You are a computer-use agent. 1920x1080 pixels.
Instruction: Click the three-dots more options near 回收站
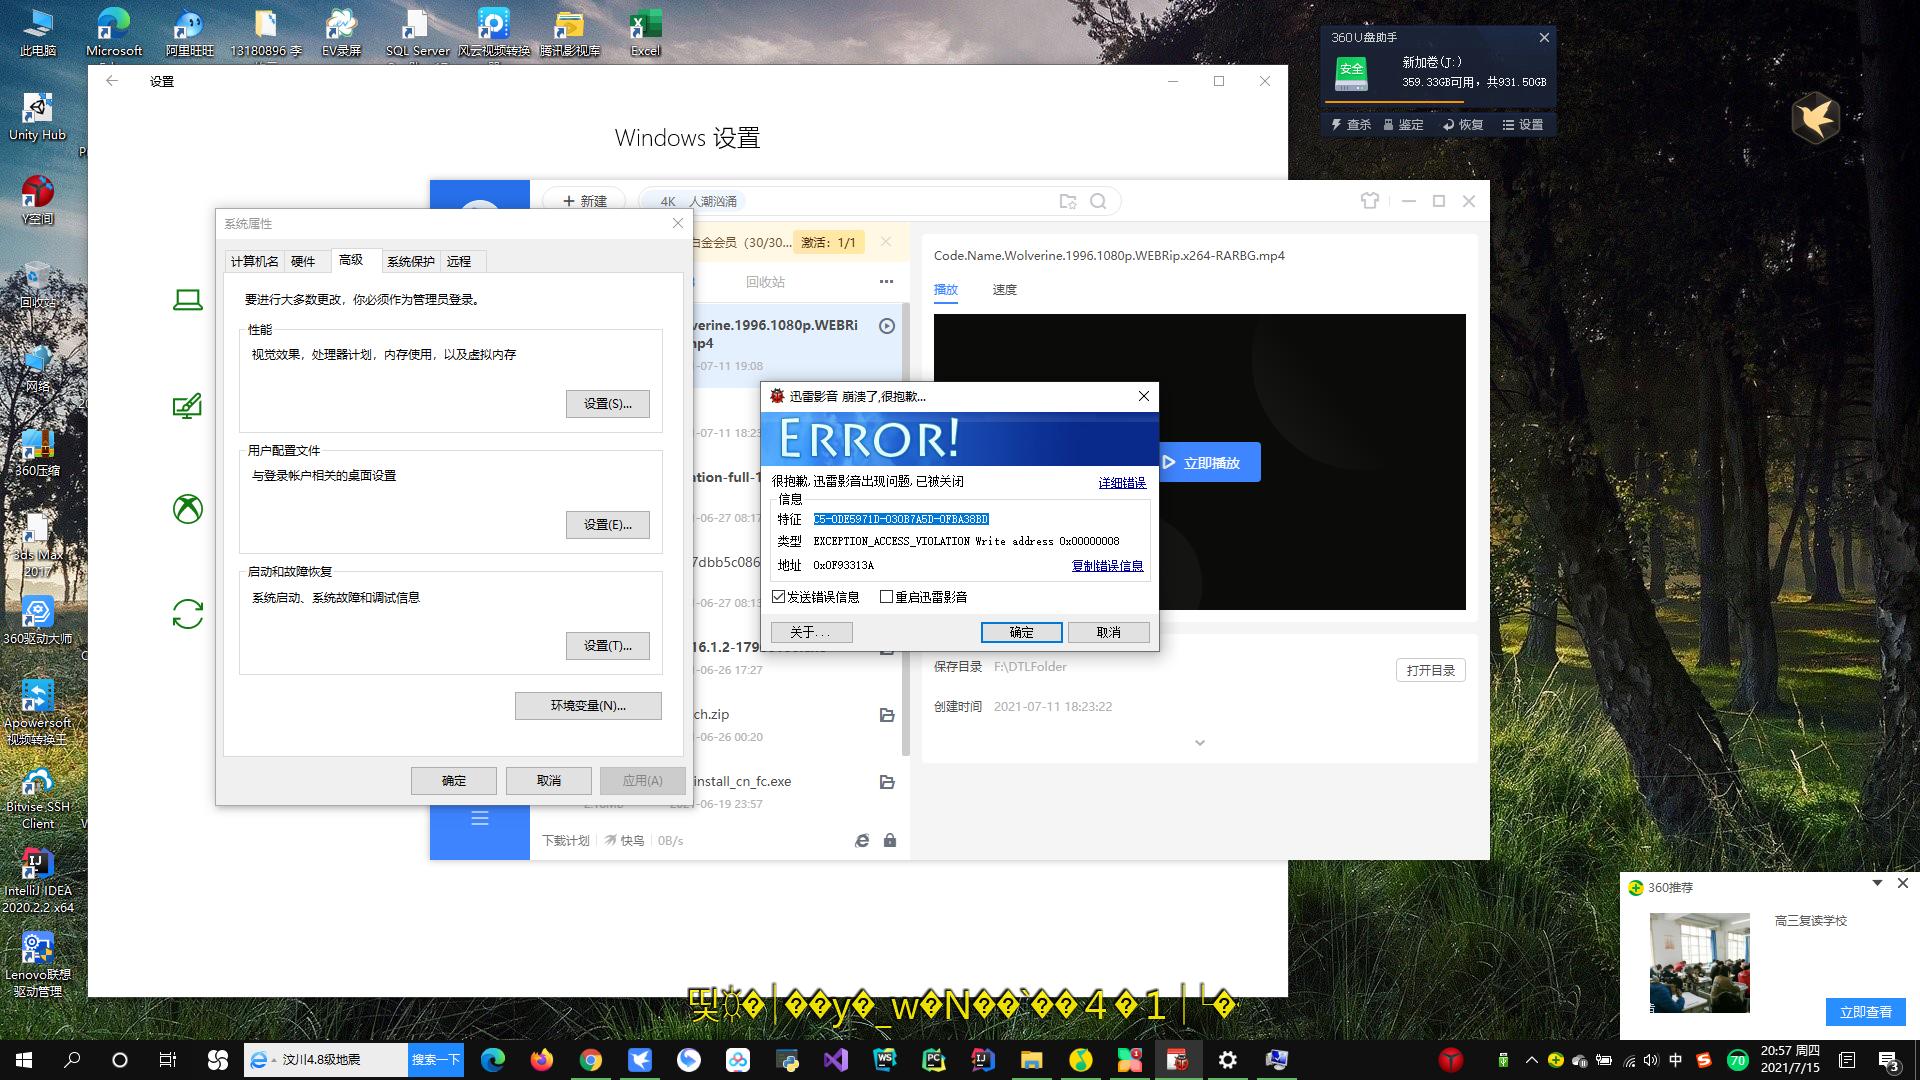pyautogui.click(x=886, y=282)
